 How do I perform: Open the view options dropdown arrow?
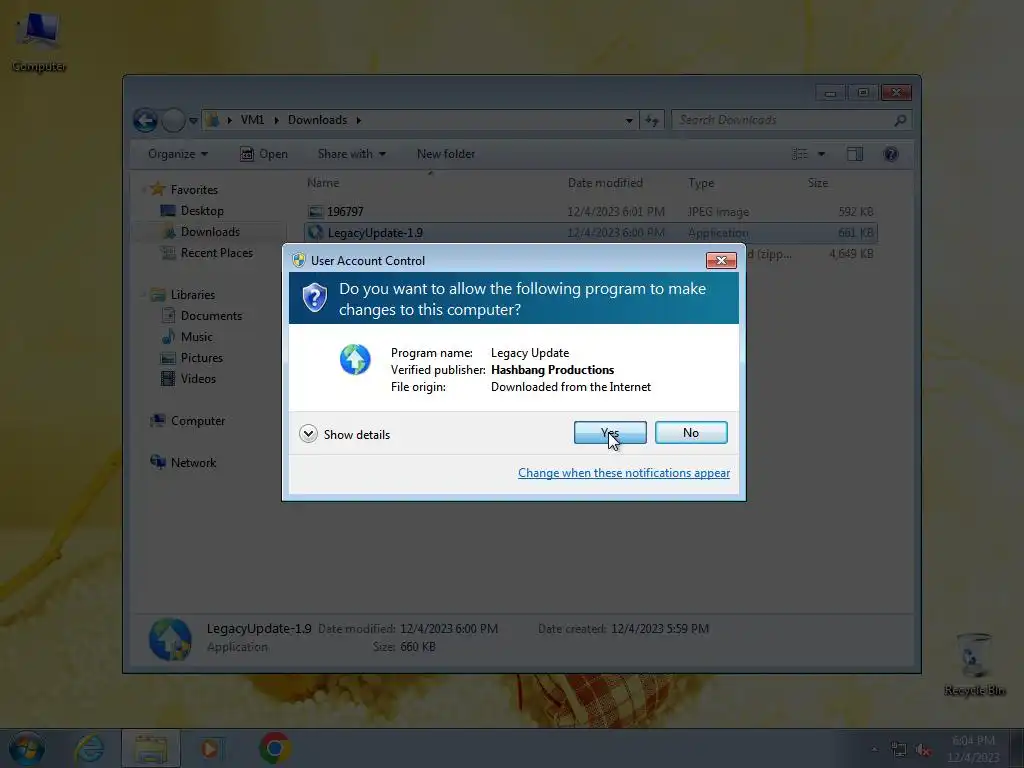click(822, 154)
